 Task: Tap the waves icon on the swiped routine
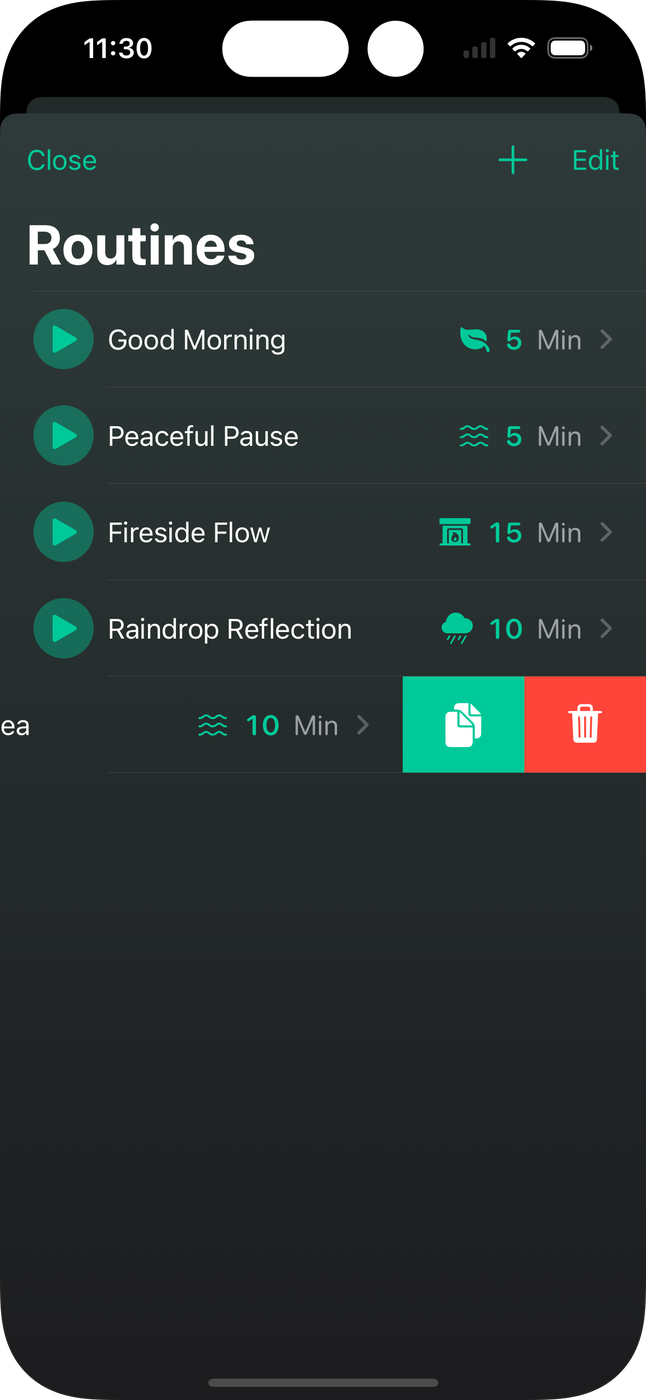(213, 725)
